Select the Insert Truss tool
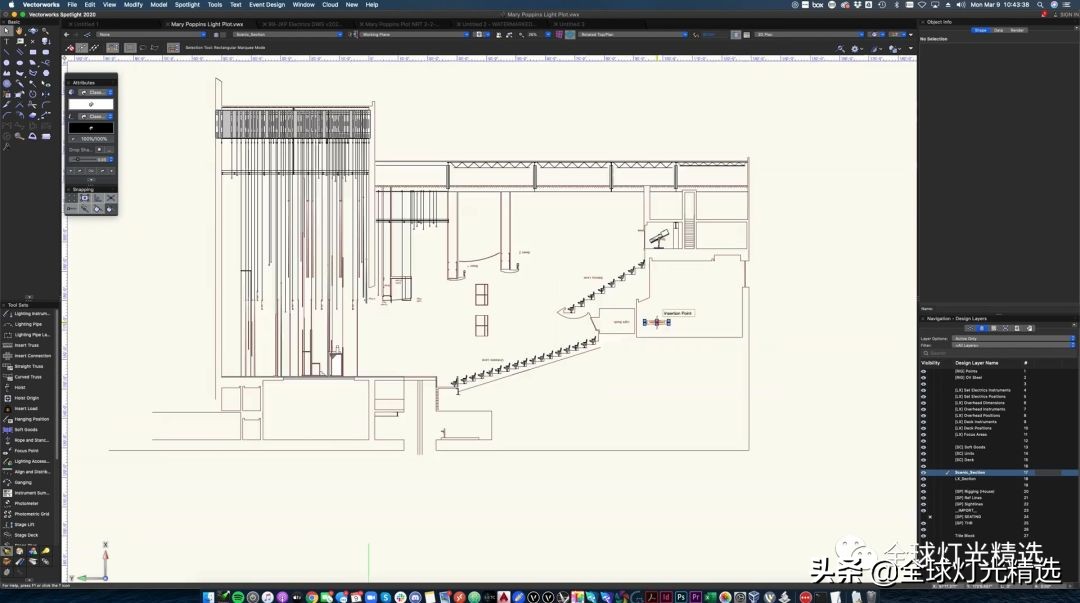 27,345
